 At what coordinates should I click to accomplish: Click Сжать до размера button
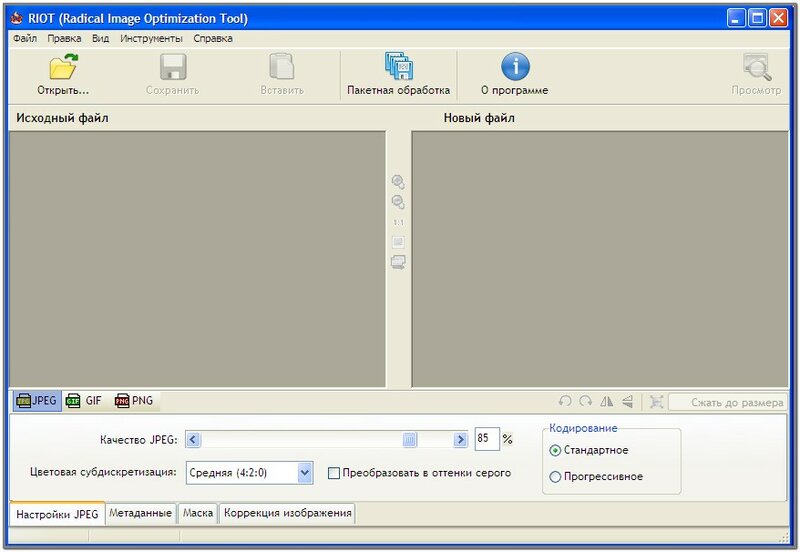click(728, 402)
